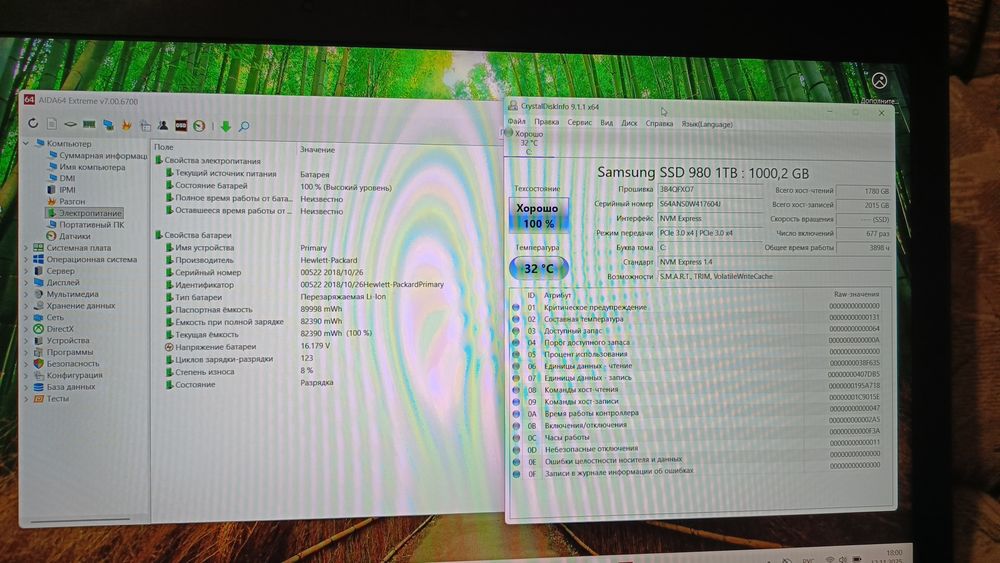Expand the Мультимедиа tree node
The width and height of the screenshot is (1000, 563).
[26, 294]
